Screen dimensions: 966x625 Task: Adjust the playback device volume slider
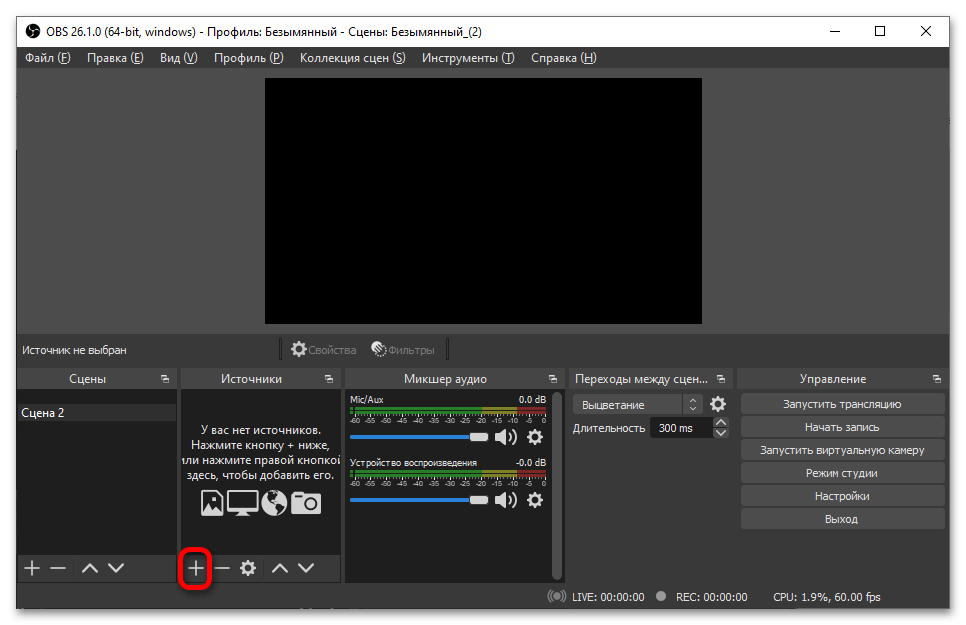coord(419,500)
